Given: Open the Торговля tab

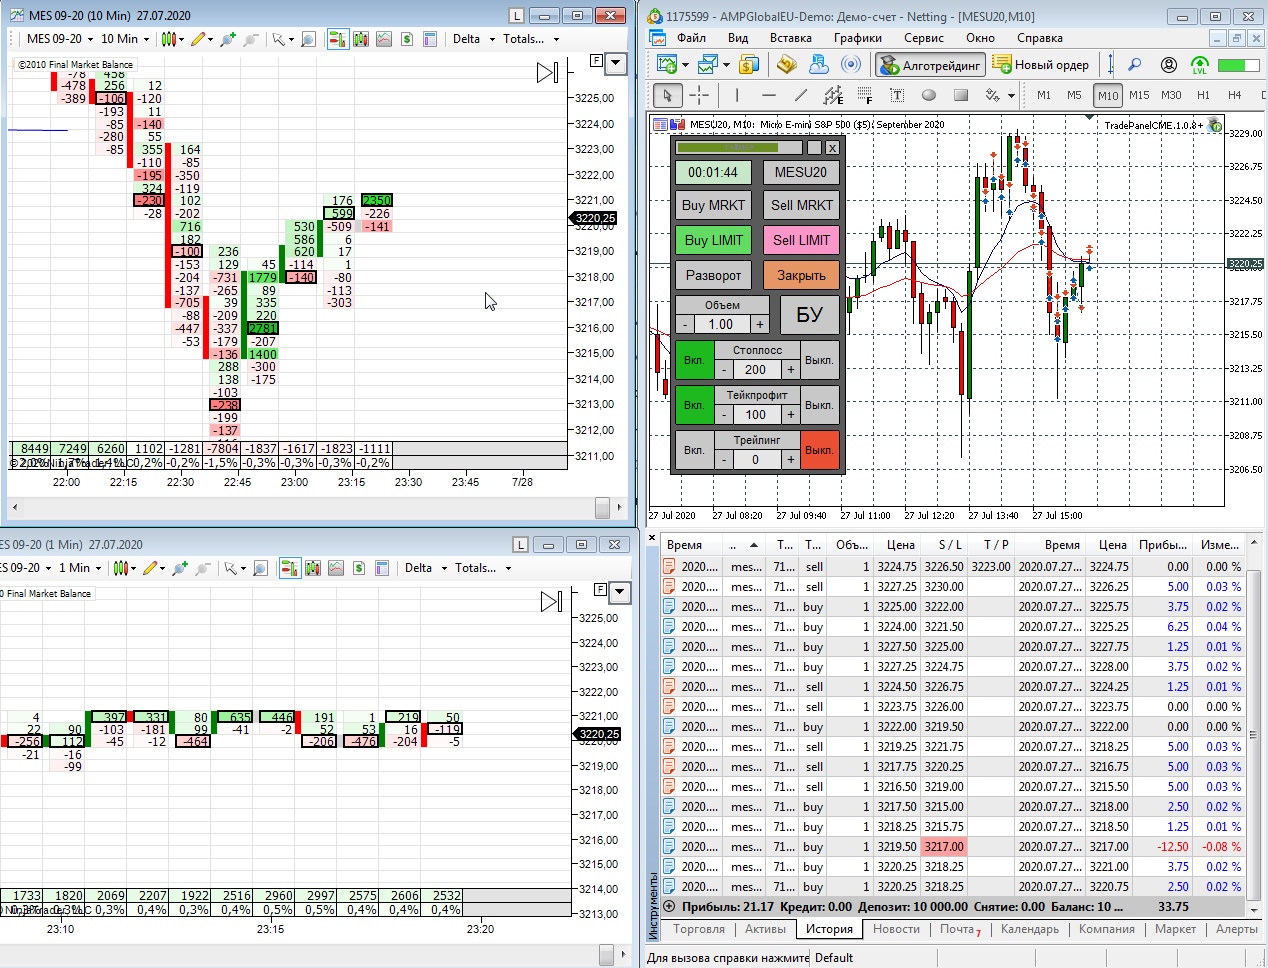Looking at the screenshot, I should point(699,929).
